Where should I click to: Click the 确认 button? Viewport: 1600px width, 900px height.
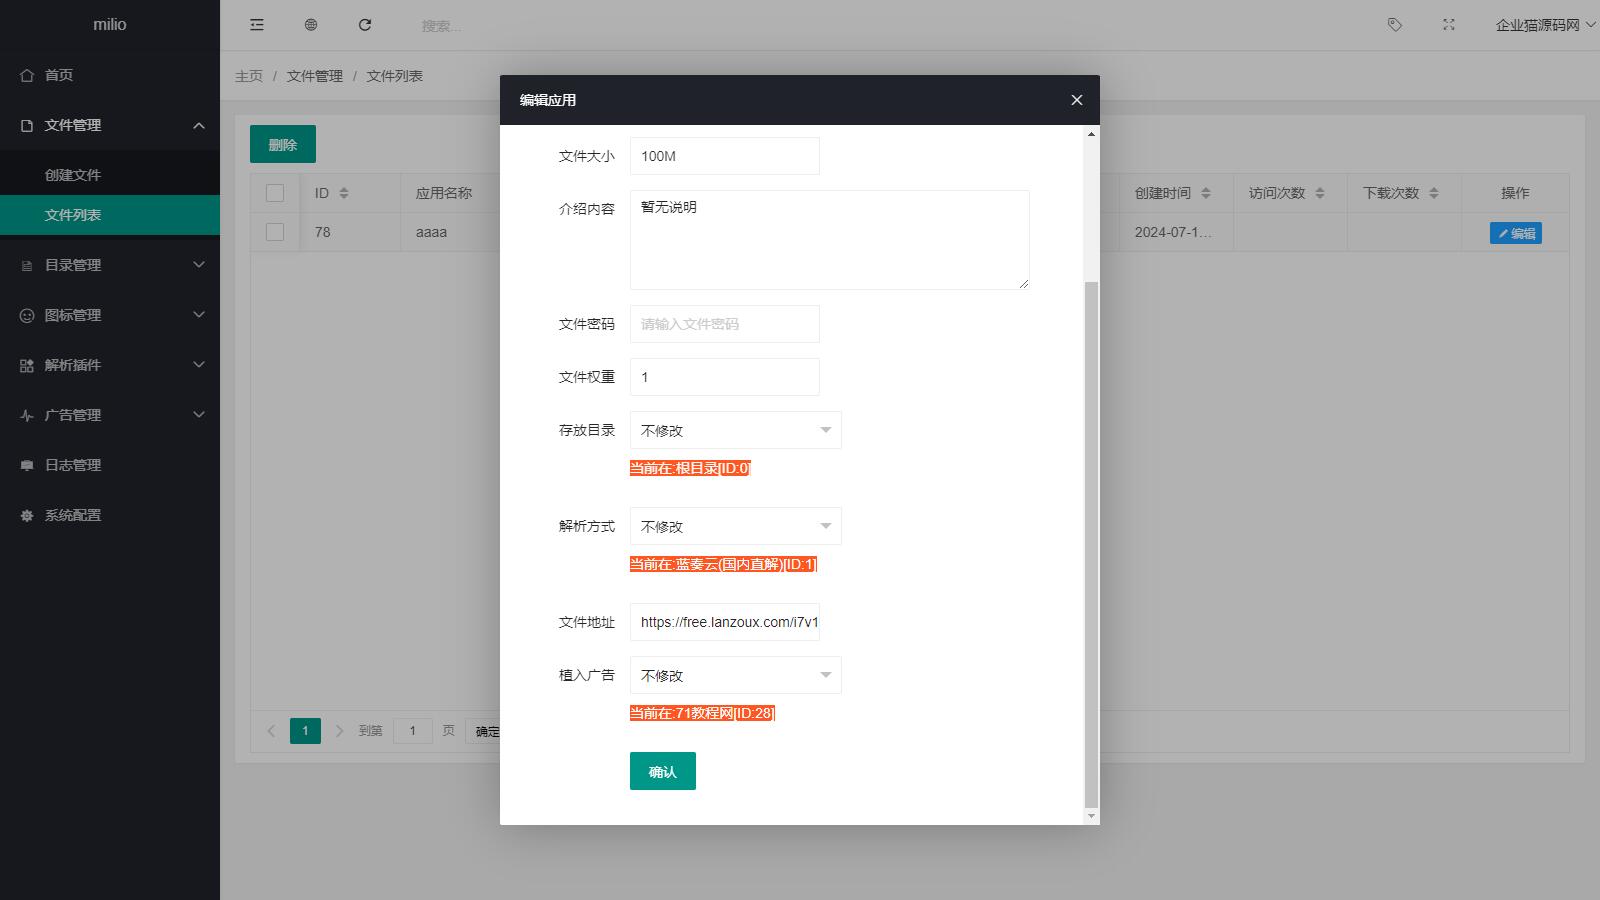point(662,771)
